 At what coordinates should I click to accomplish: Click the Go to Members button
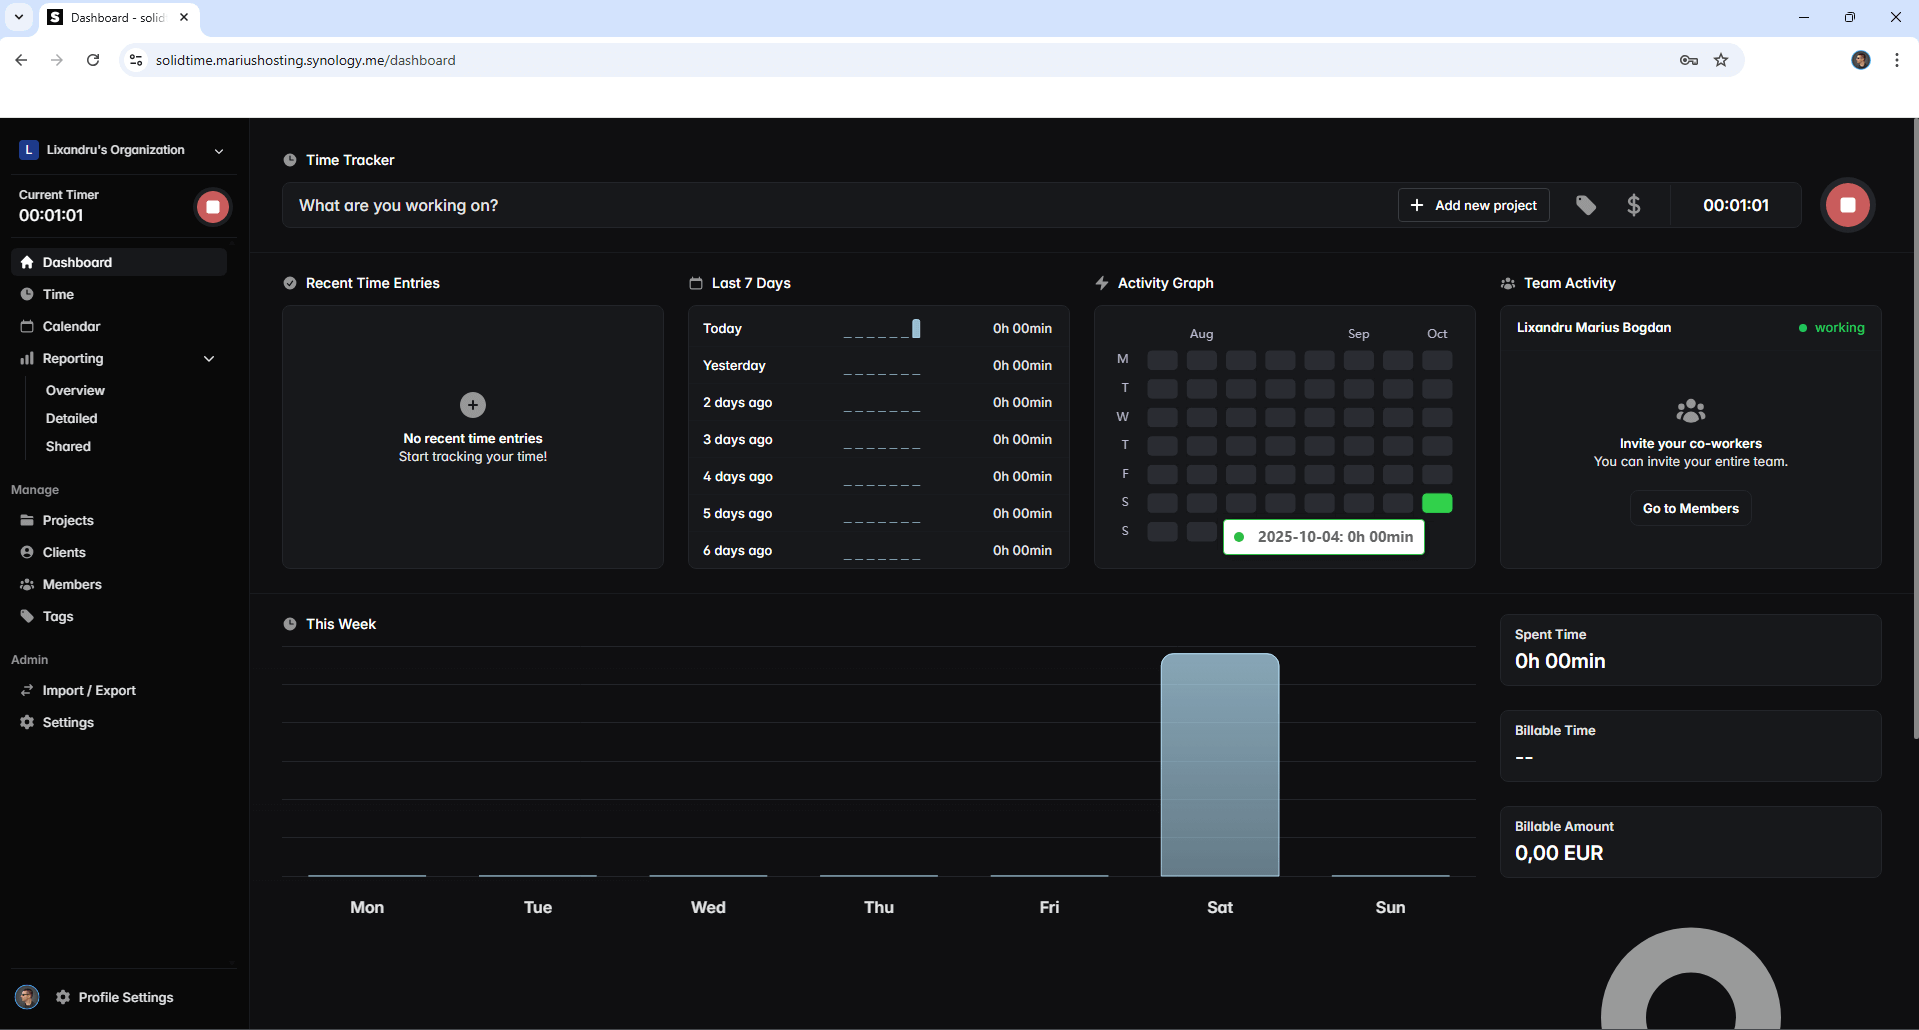coord(1690,508)
